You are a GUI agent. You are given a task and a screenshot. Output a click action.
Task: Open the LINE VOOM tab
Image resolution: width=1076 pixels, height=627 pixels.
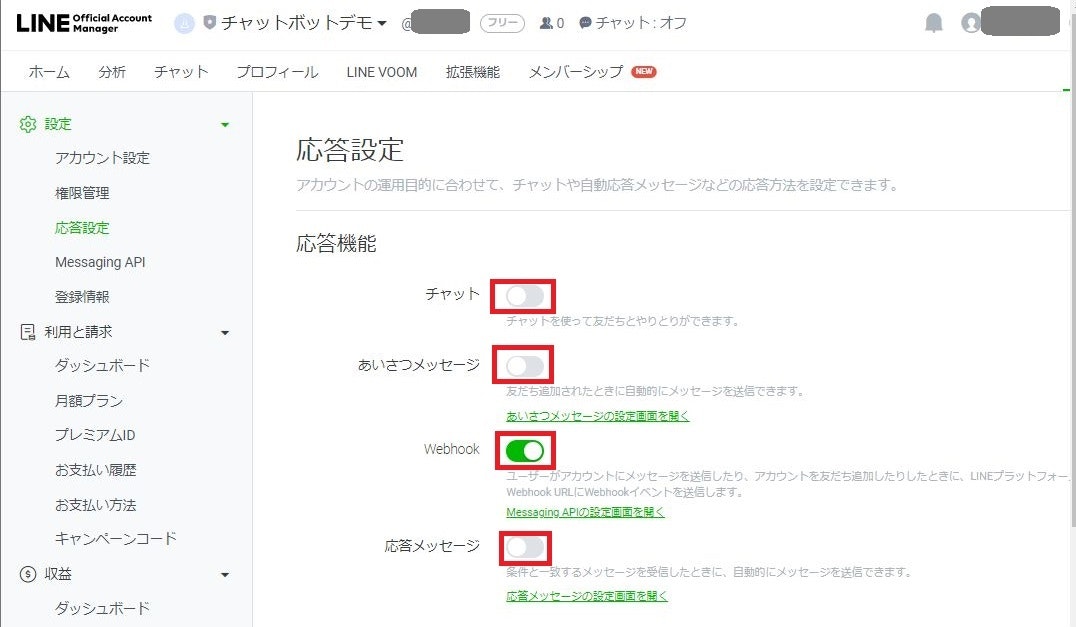(x=382, y=72)
